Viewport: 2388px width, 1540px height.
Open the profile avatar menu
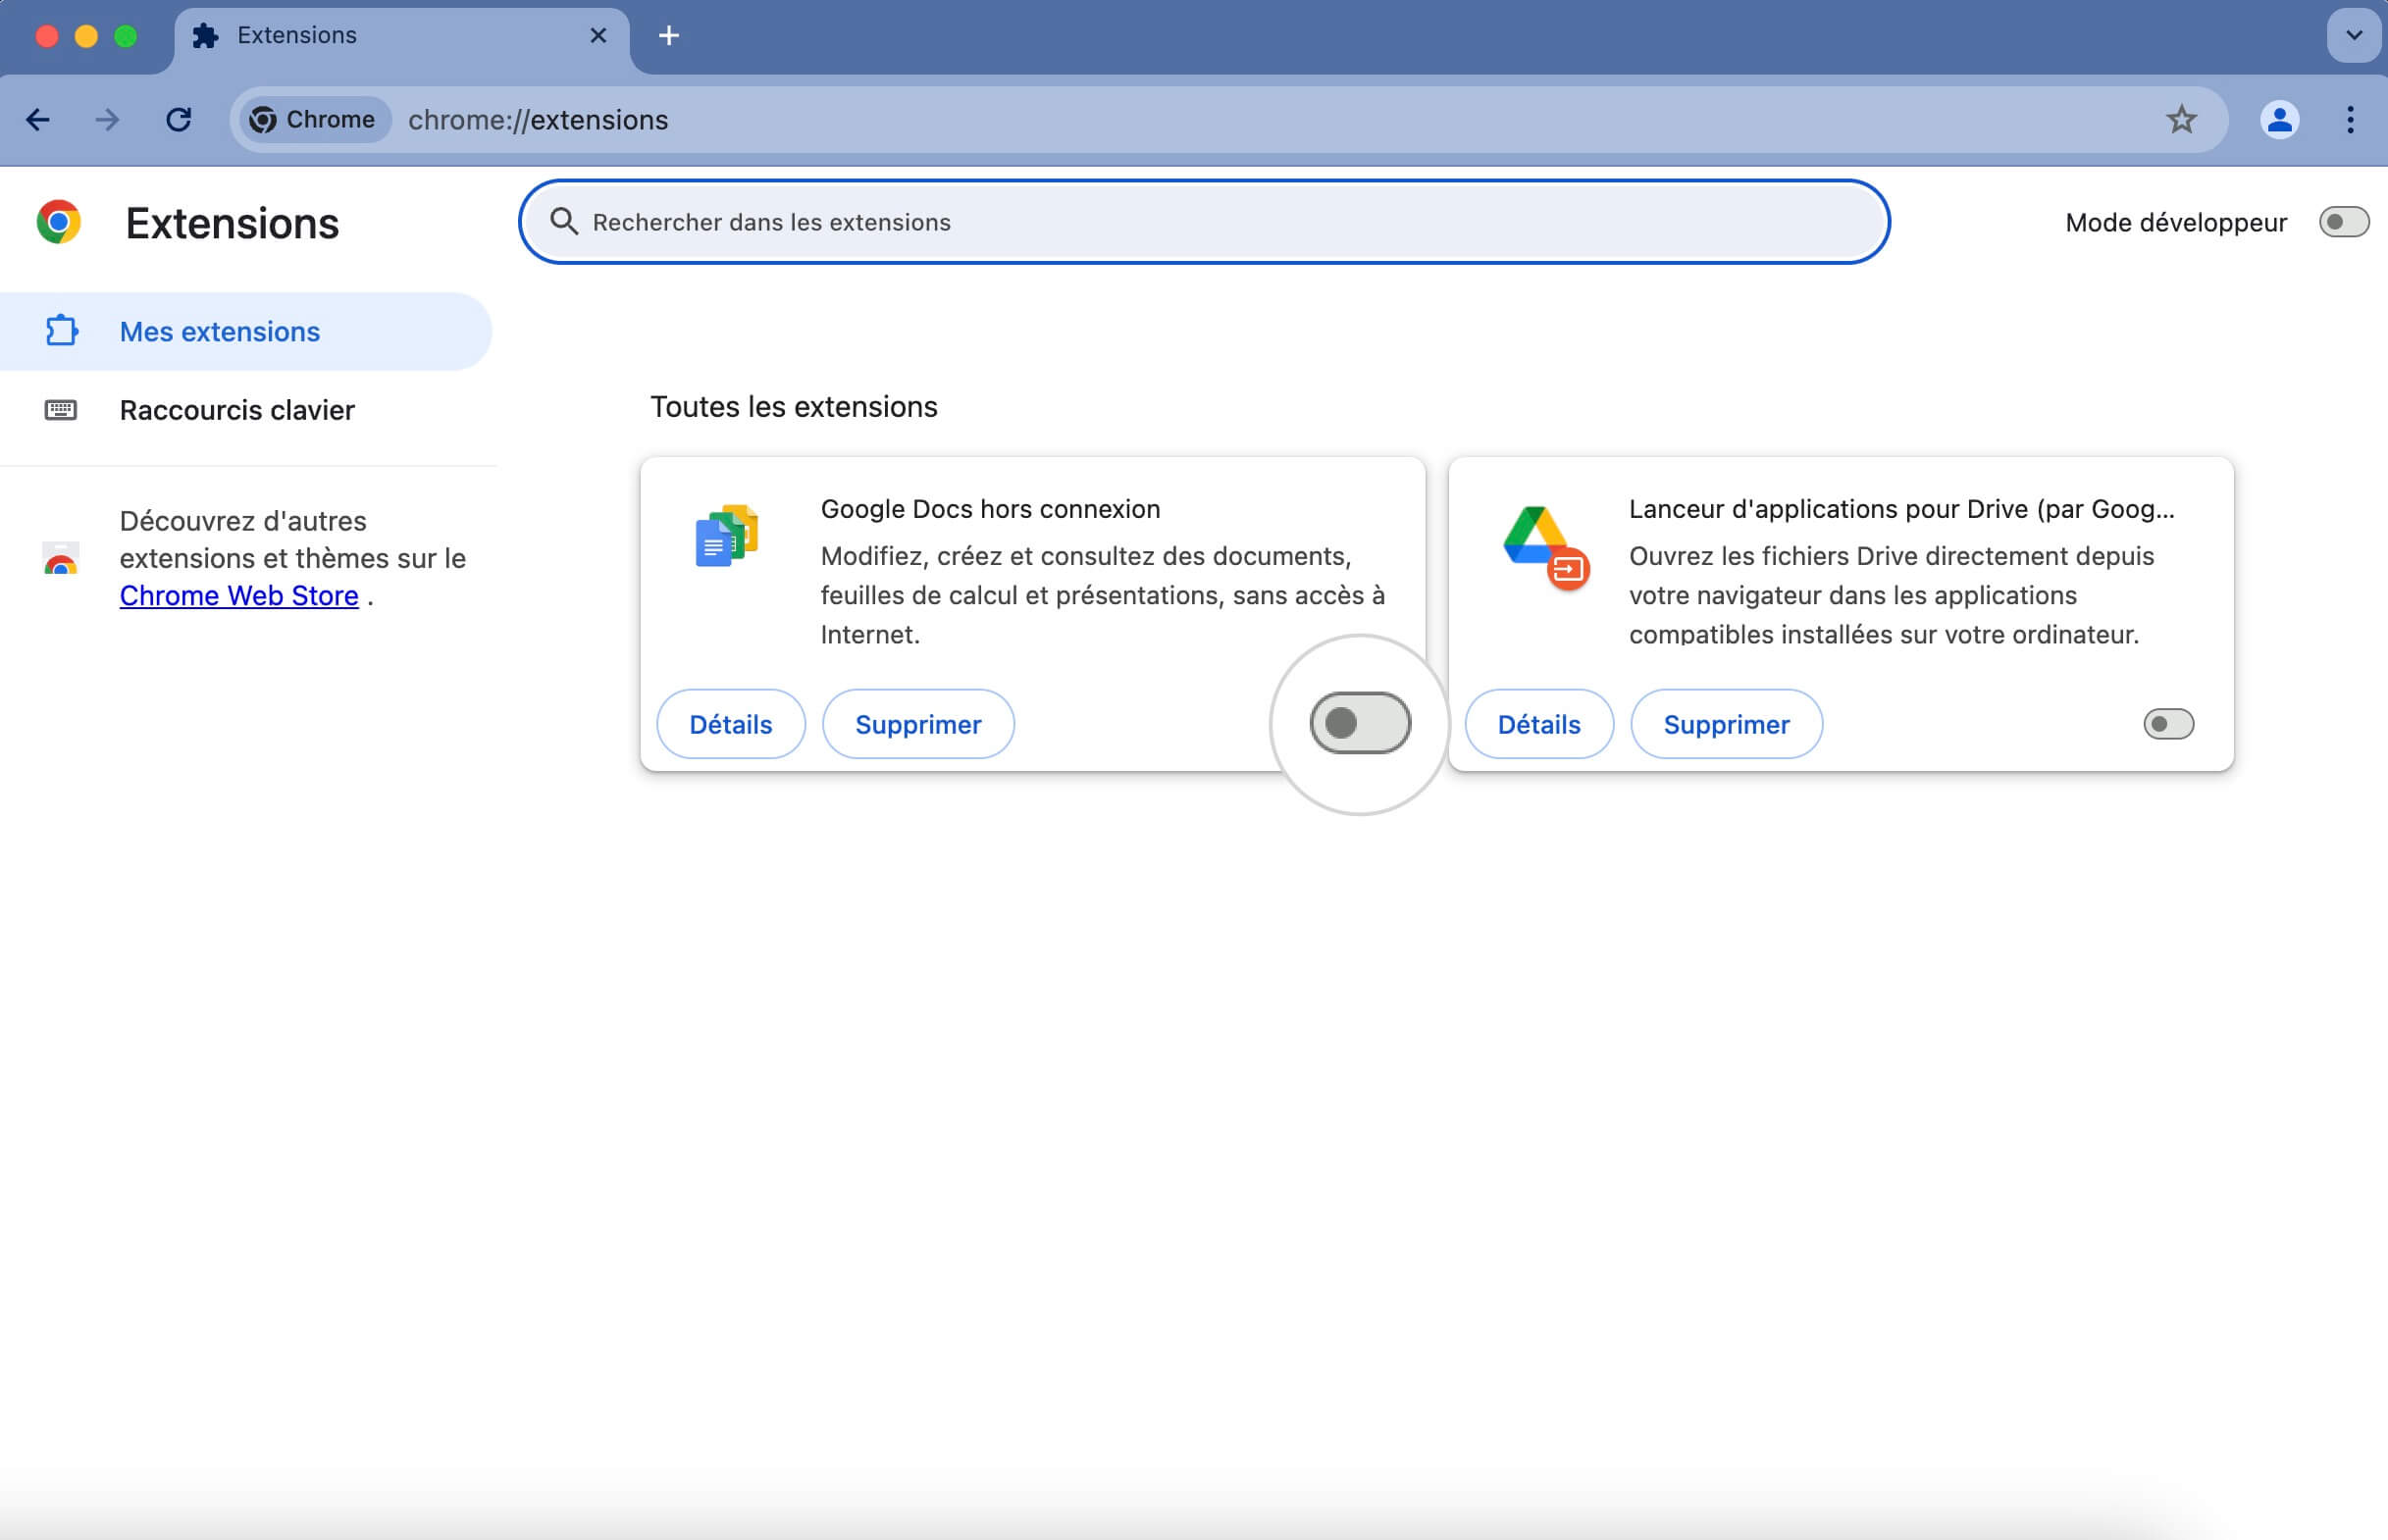[x=2279, y=120]
